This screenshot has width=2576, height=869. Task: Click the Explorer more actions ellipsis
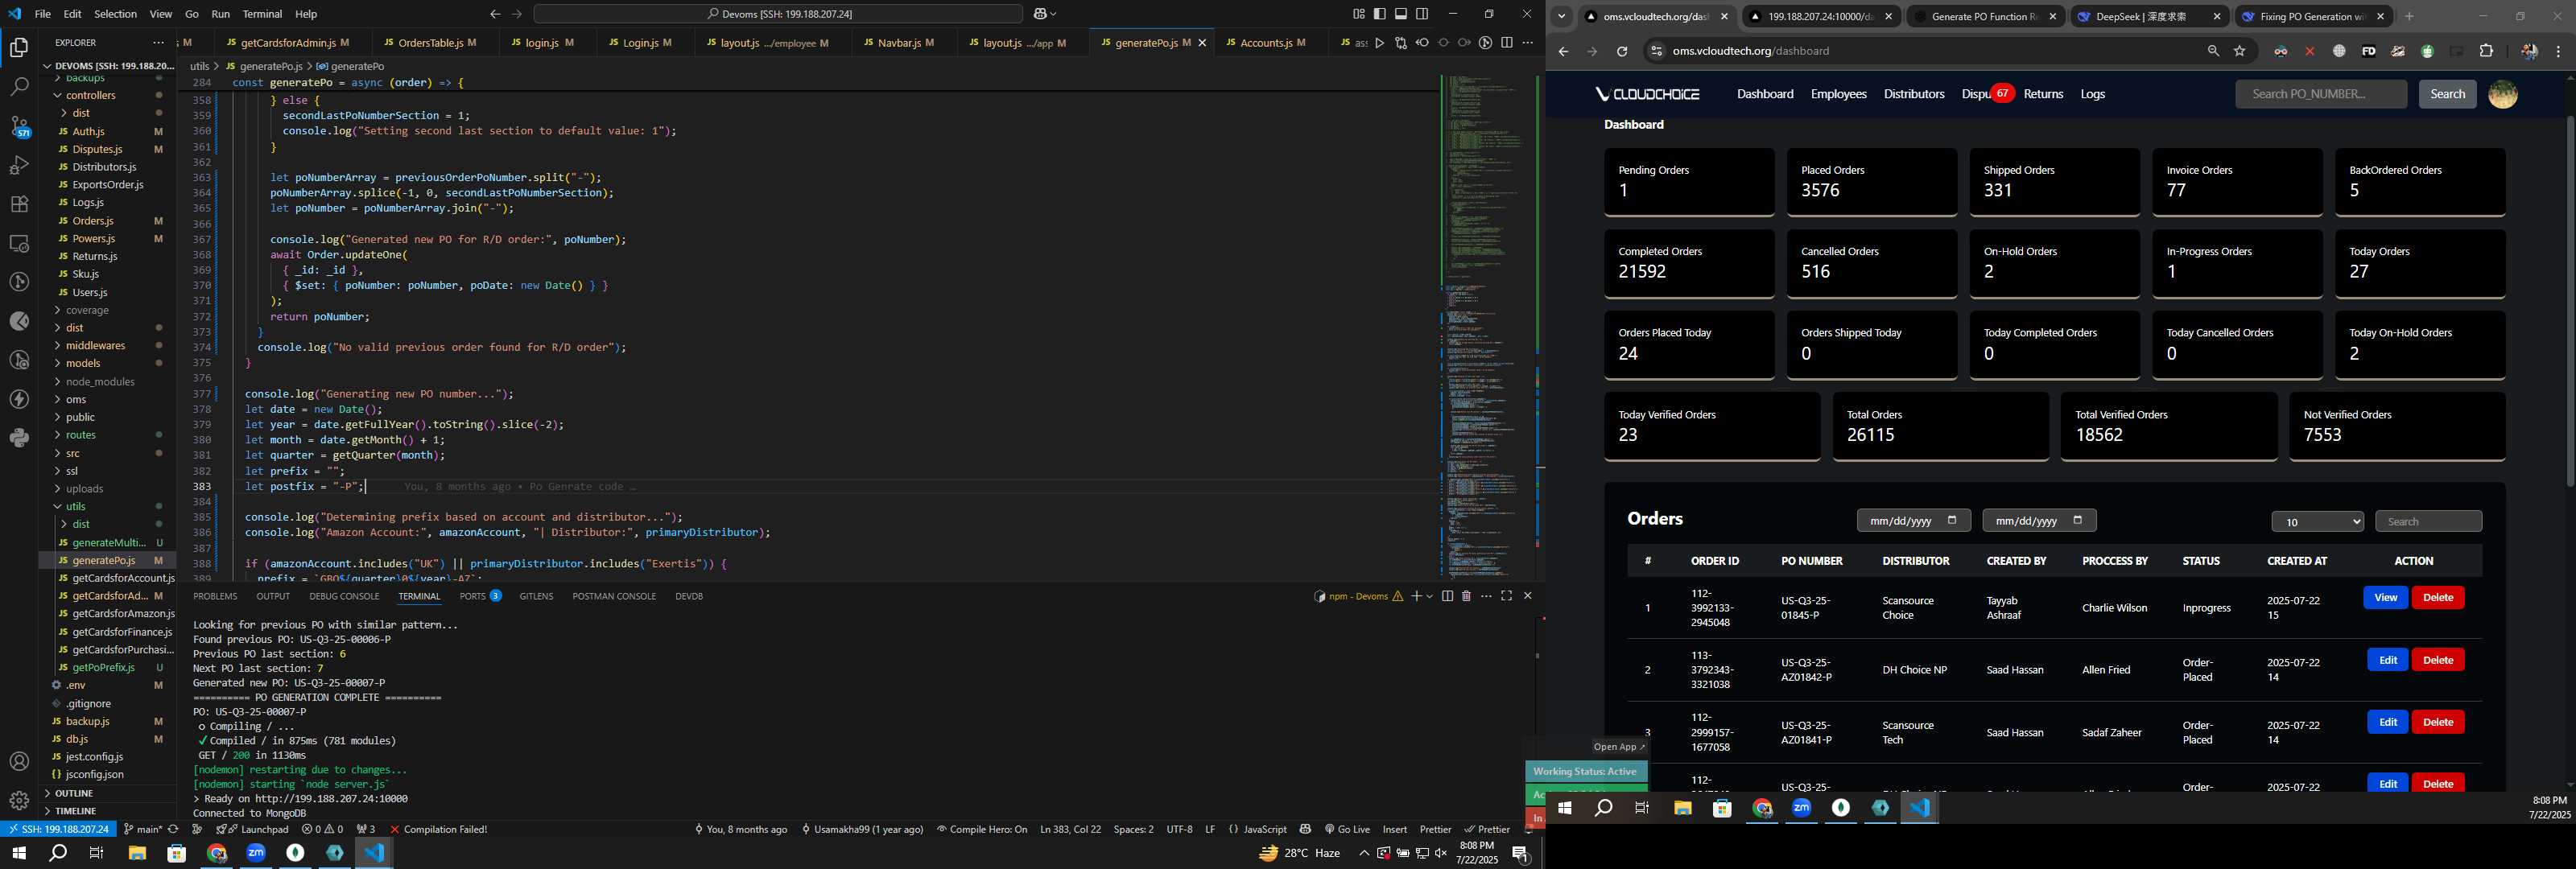158,43
